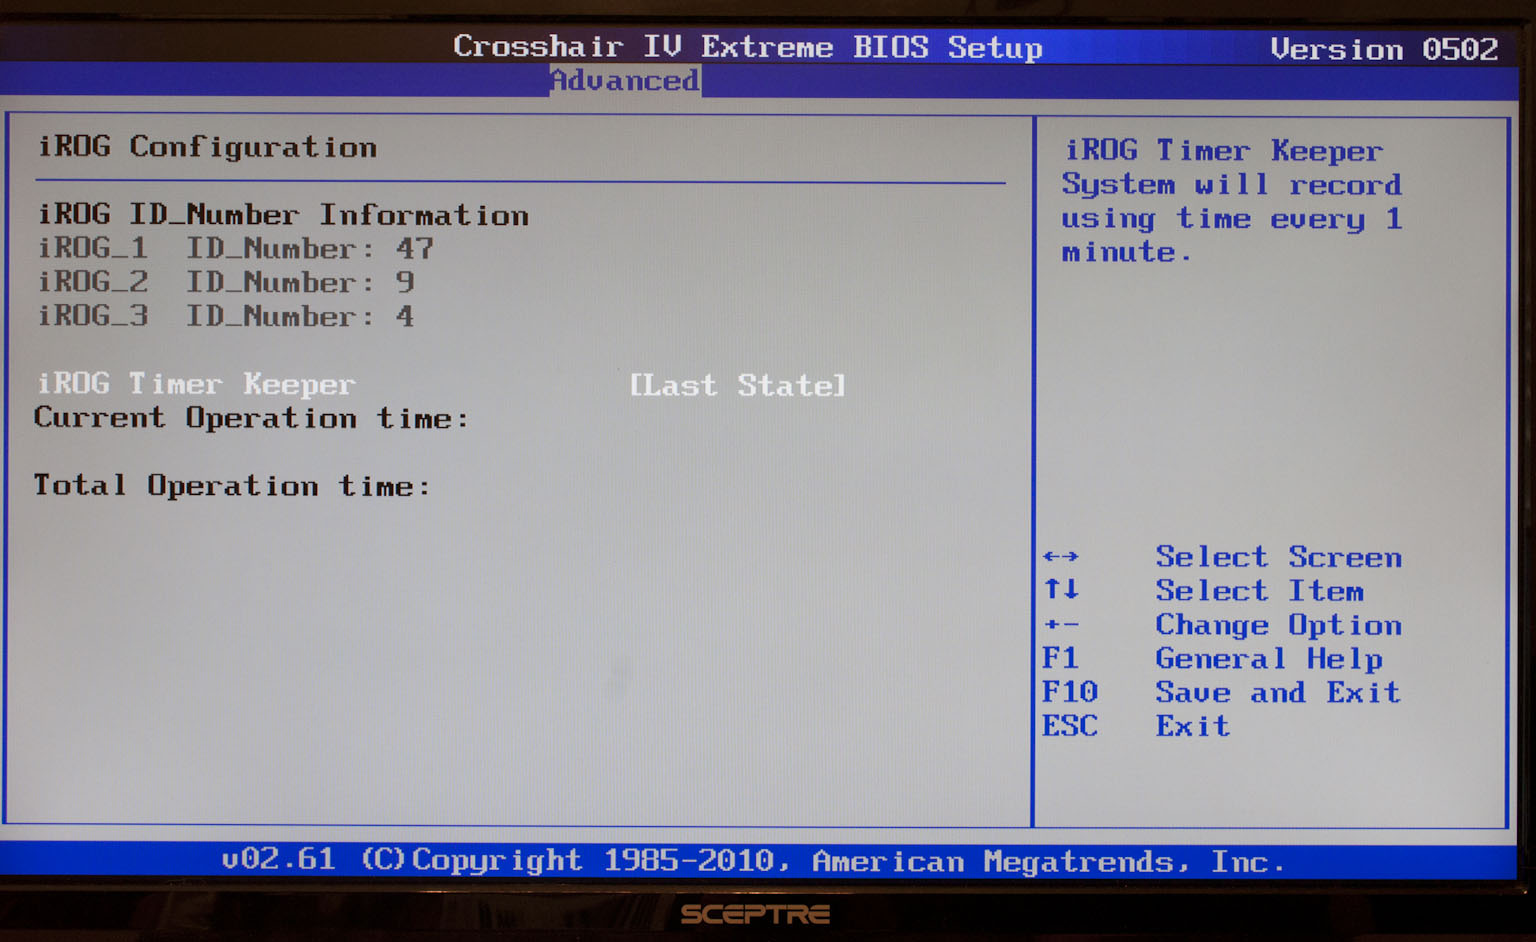Click the Current Operation time label
This screenshot has width=1536, height=942.
[251, 418]
